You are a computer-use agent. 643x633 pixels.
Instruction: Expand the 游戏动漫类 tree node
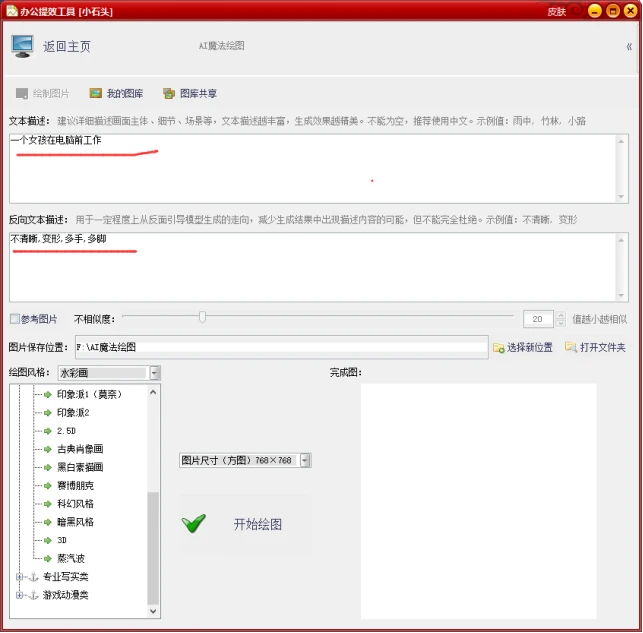click(19, 595)
